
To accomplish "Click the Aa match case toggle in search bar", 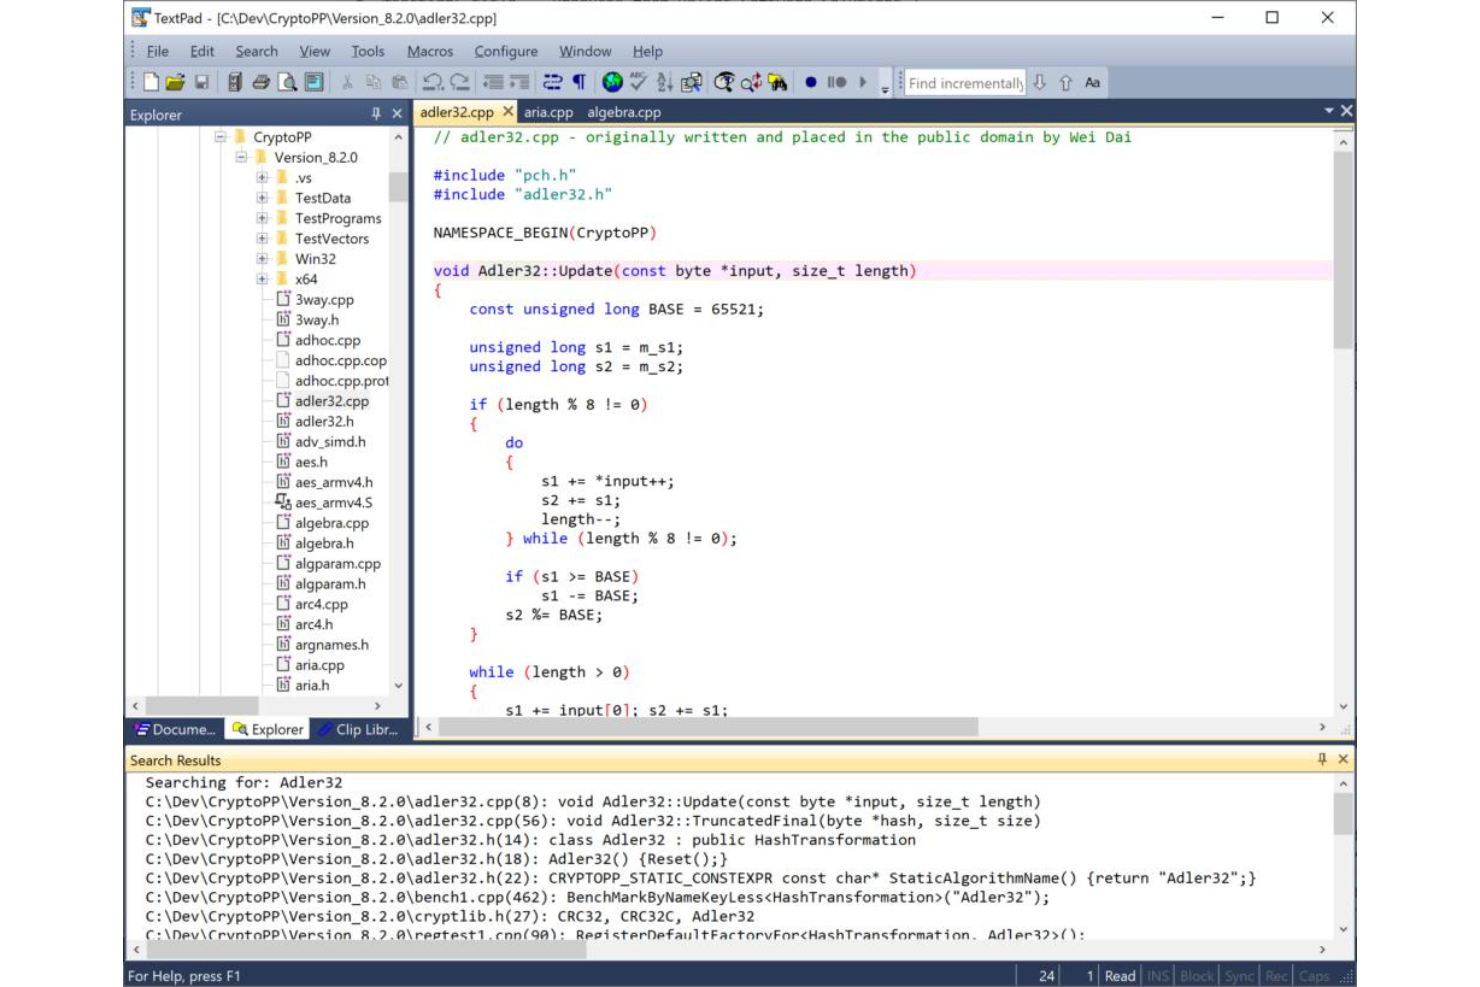I will (1093, 83).
